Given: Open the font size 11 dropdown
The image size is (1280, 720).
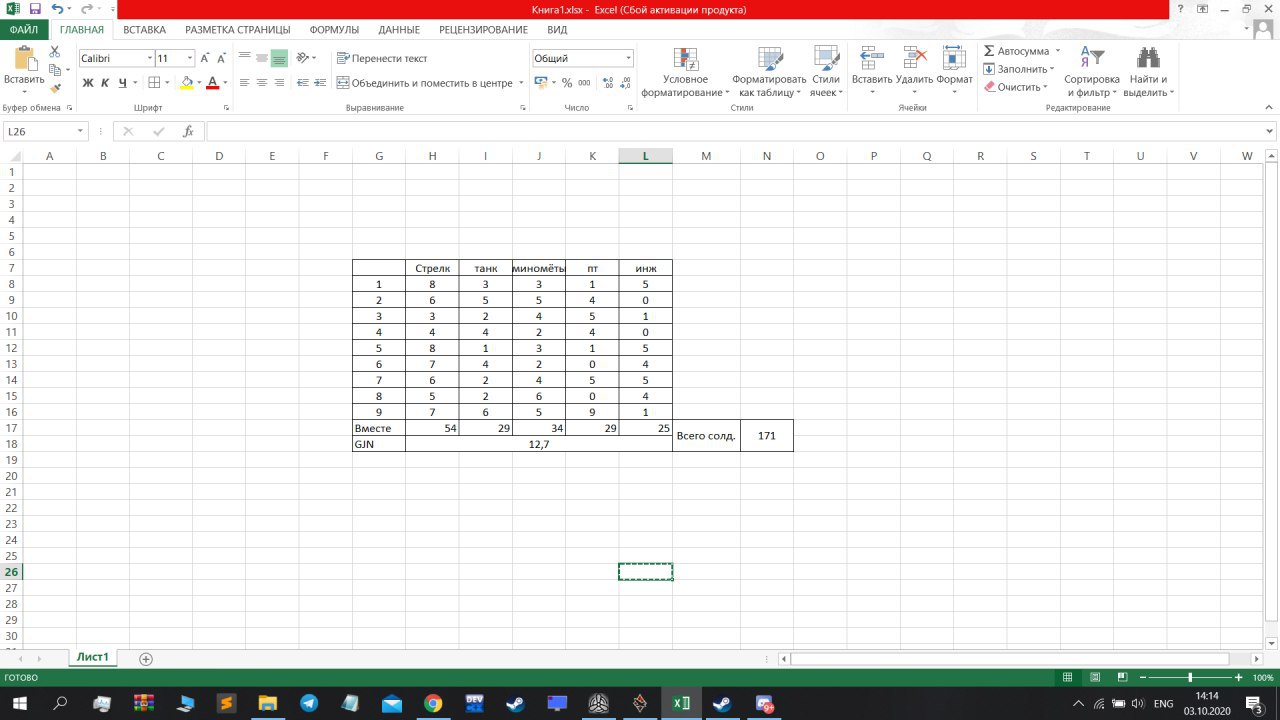Looking at the screenshot, I should (x=190, y=59).
